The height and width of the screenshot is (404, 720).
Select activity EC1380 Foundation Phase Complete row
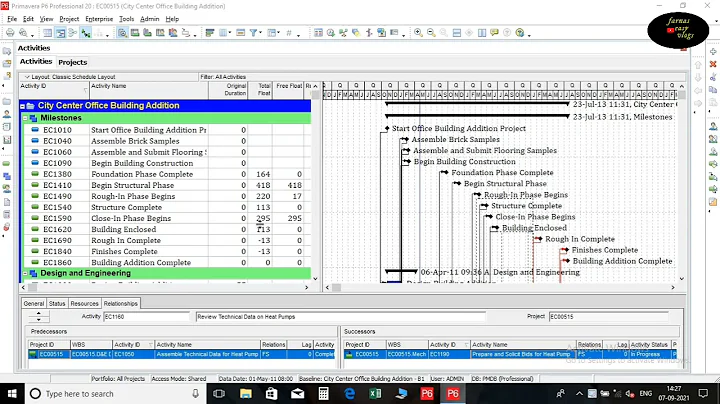(x=169, y=174)
